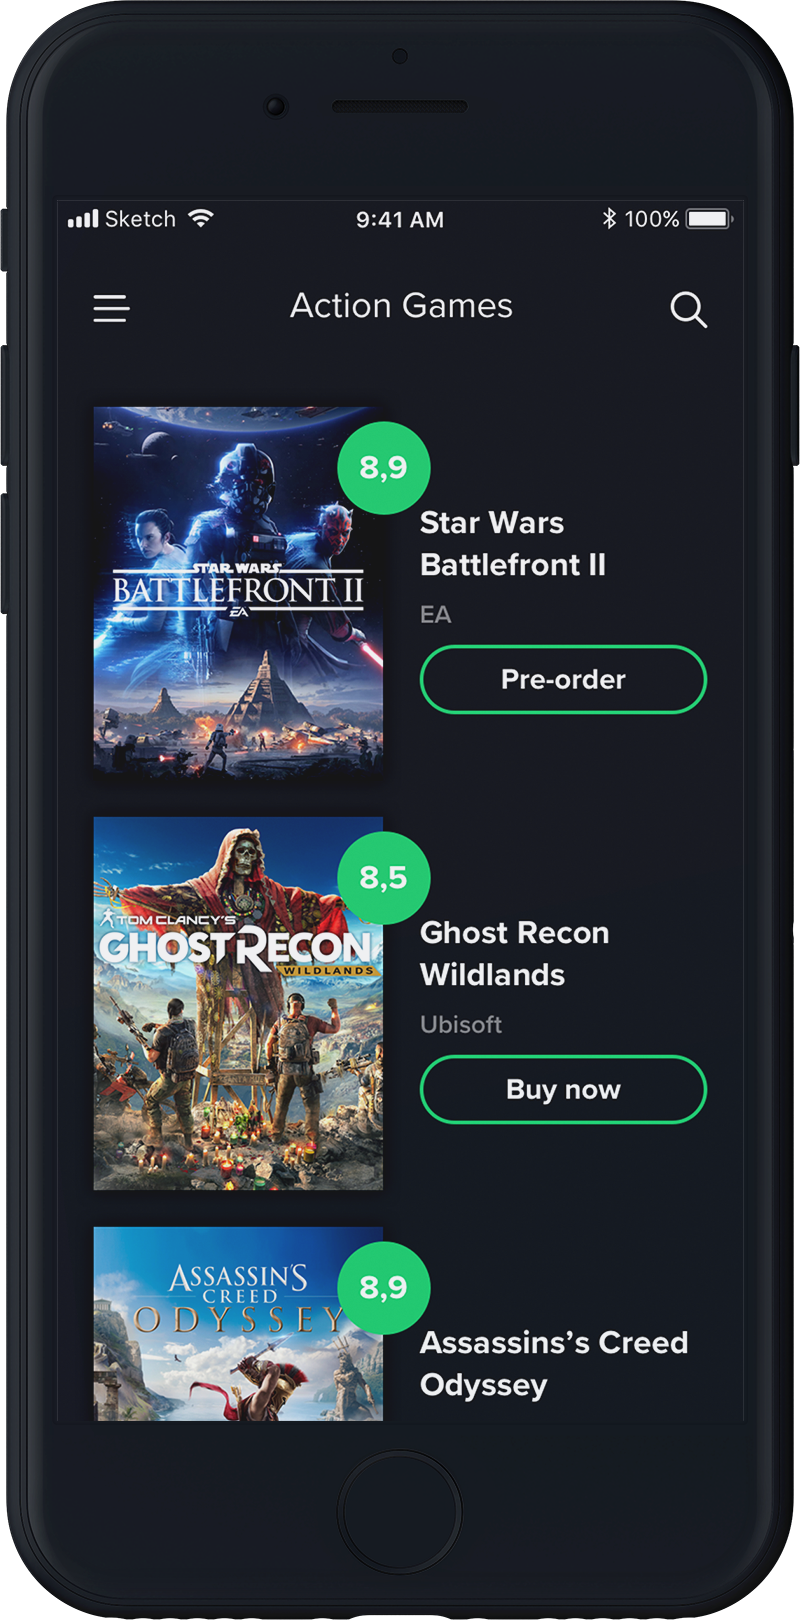Buy Ghost Recon Wildlands now
The height and width of the screenshot is (1620, 800).
(563, 1089)
